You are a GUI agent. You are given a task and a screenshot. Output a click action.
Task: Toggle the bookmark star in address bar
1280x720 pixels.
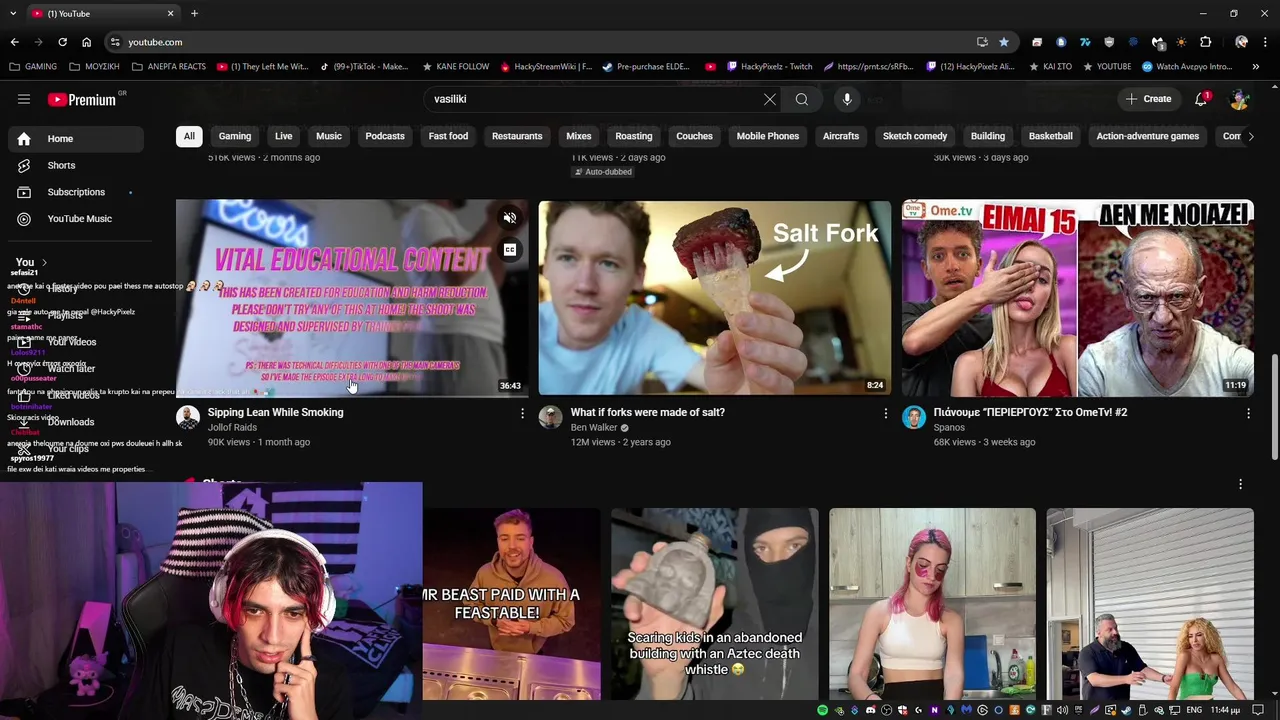click(x=1003, y=42)
